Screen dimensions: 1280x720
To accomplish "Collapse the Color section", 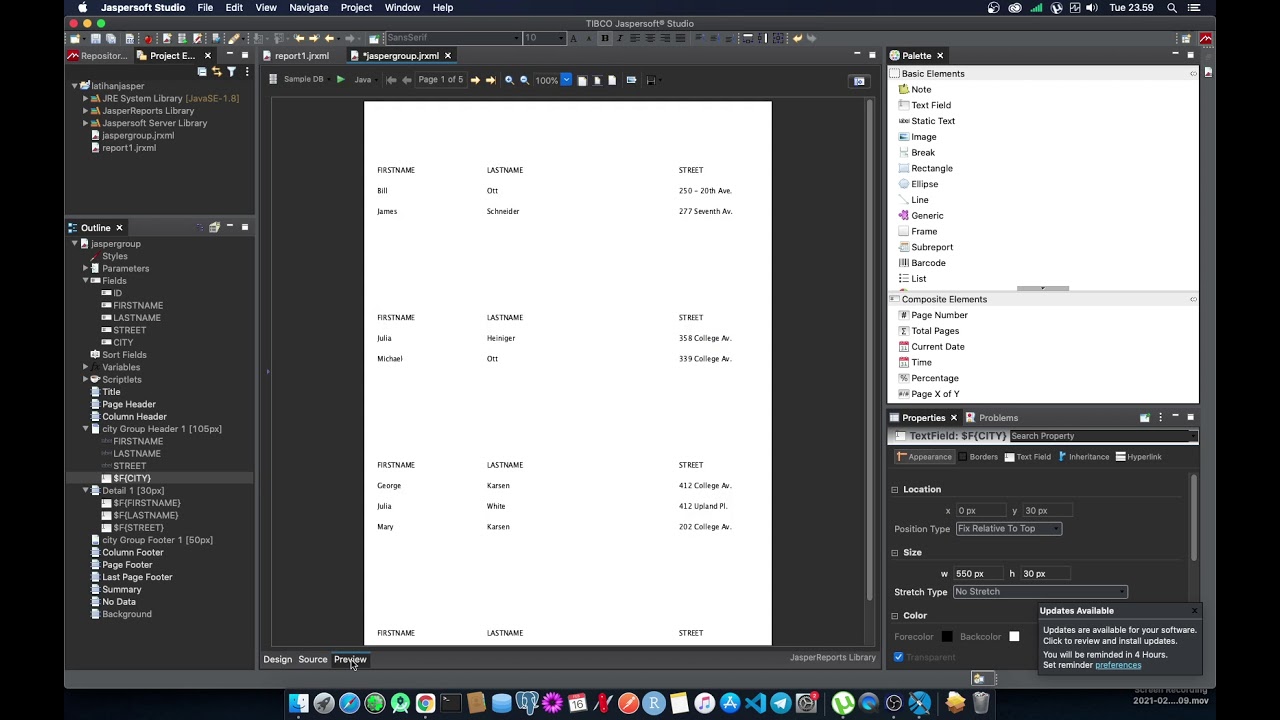I will point(895,616).
